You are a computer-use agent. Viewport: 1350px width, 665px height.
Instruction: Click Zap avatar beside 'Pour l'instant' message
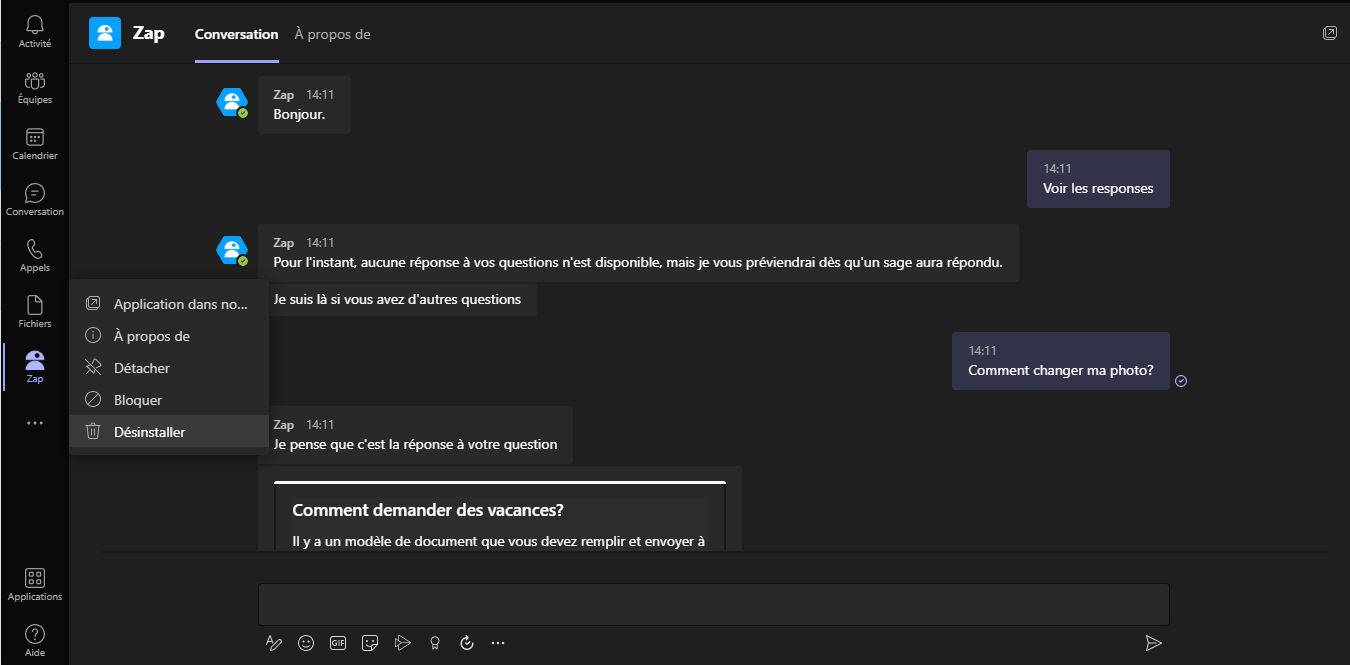(x=232, y=250)
